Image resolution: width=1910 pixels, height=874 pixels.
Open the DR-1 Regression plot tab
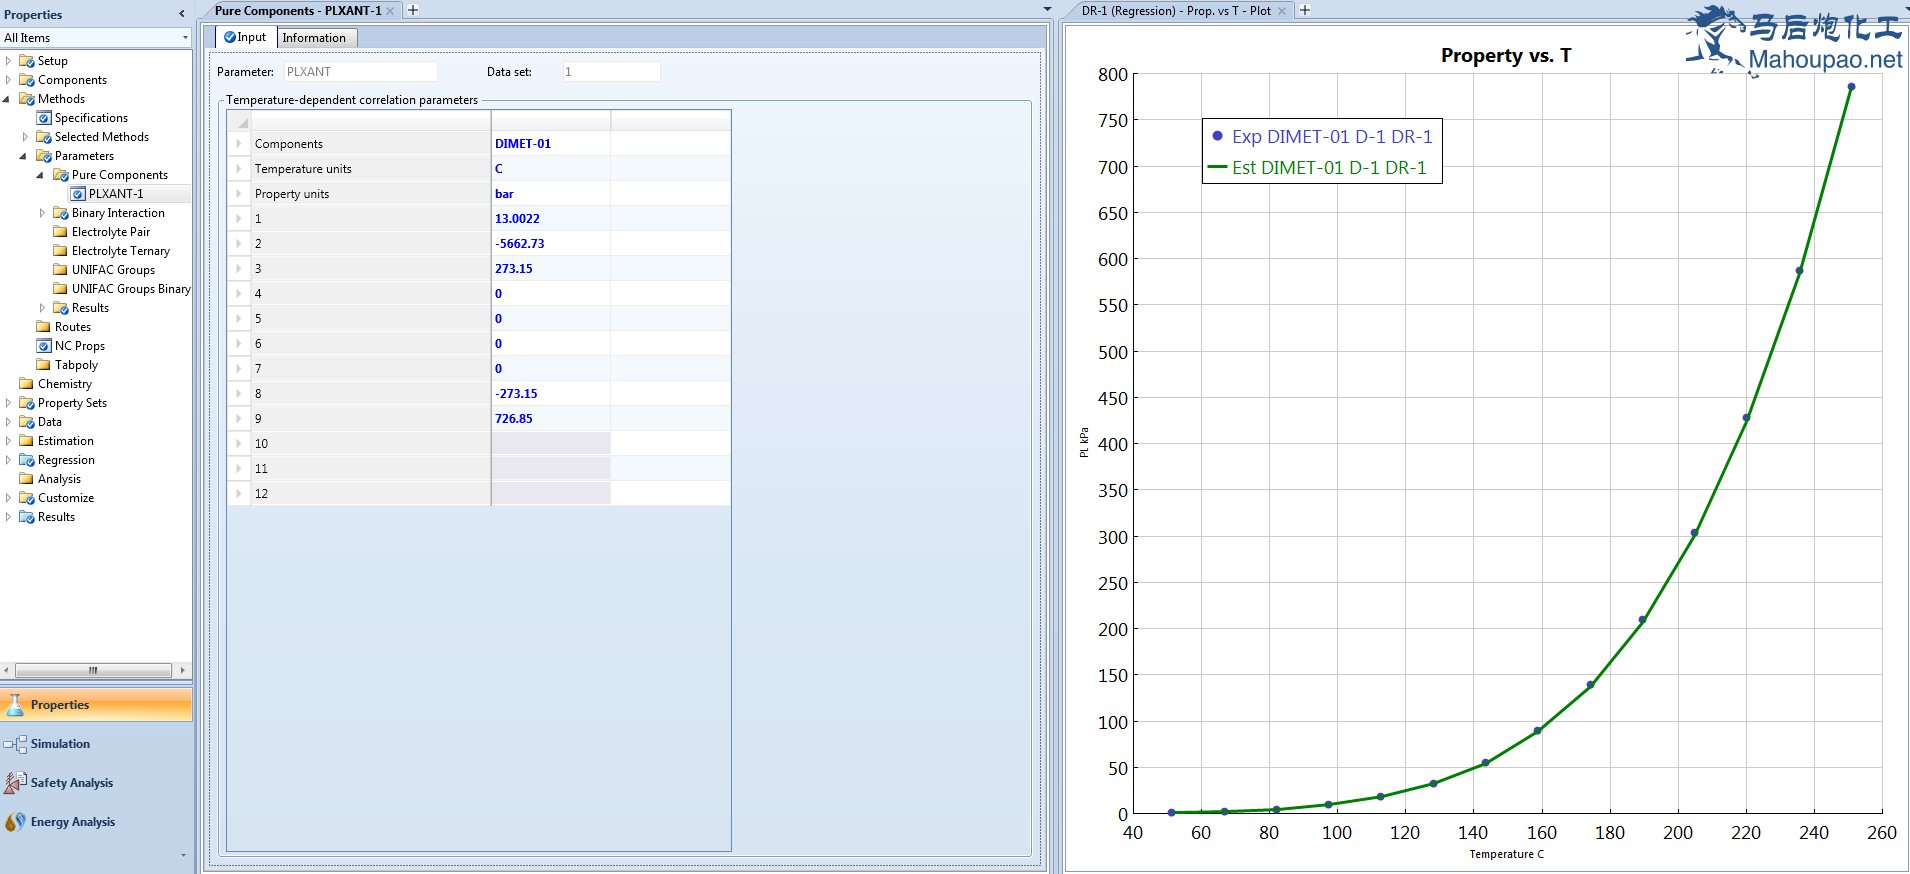click(x=1175, y=11)
